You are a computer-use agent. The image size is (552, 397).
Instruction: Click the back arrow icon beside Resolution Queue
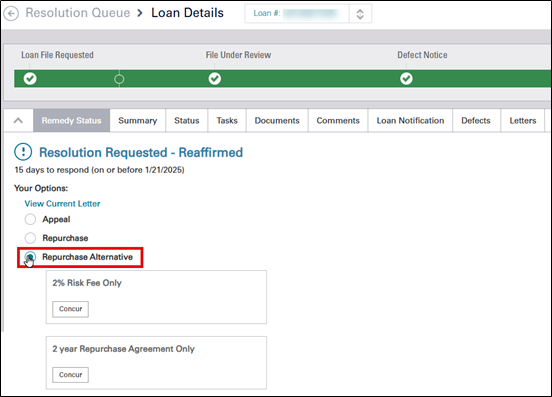click(x=11, y=14)
